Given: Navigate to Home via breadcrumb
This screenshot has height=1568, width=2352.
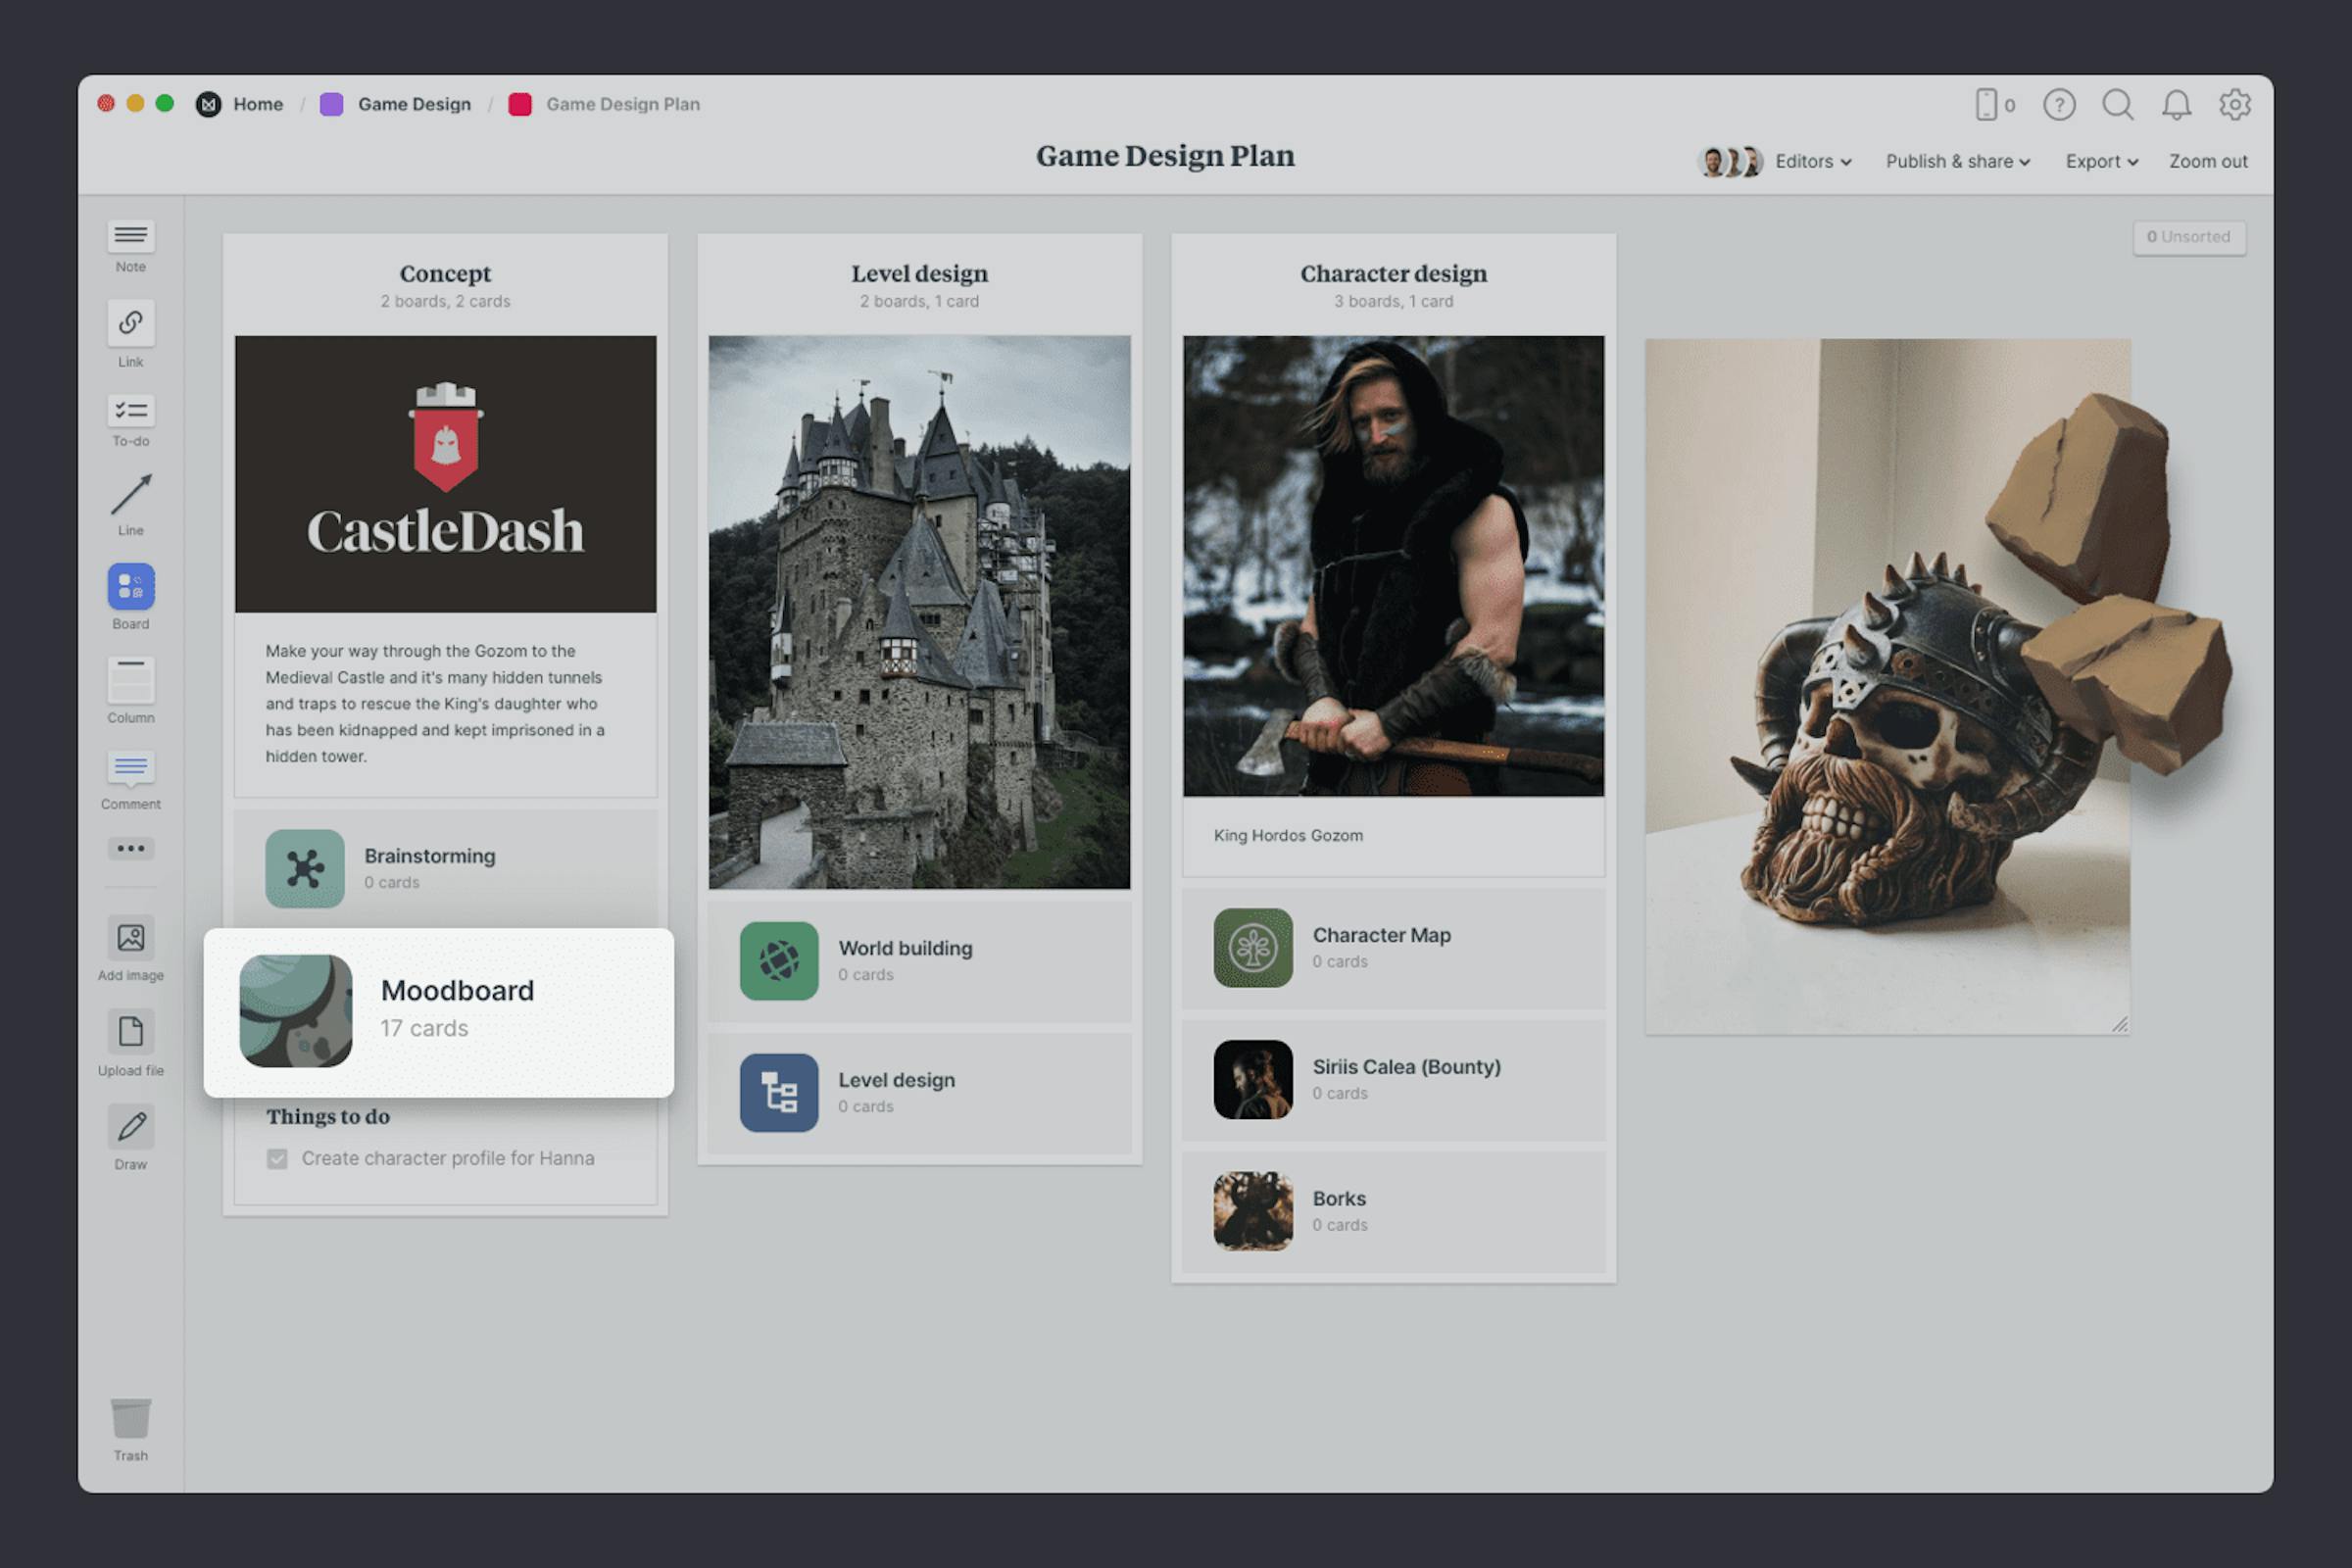Looking at the screenshot, I should pos(257,104).
